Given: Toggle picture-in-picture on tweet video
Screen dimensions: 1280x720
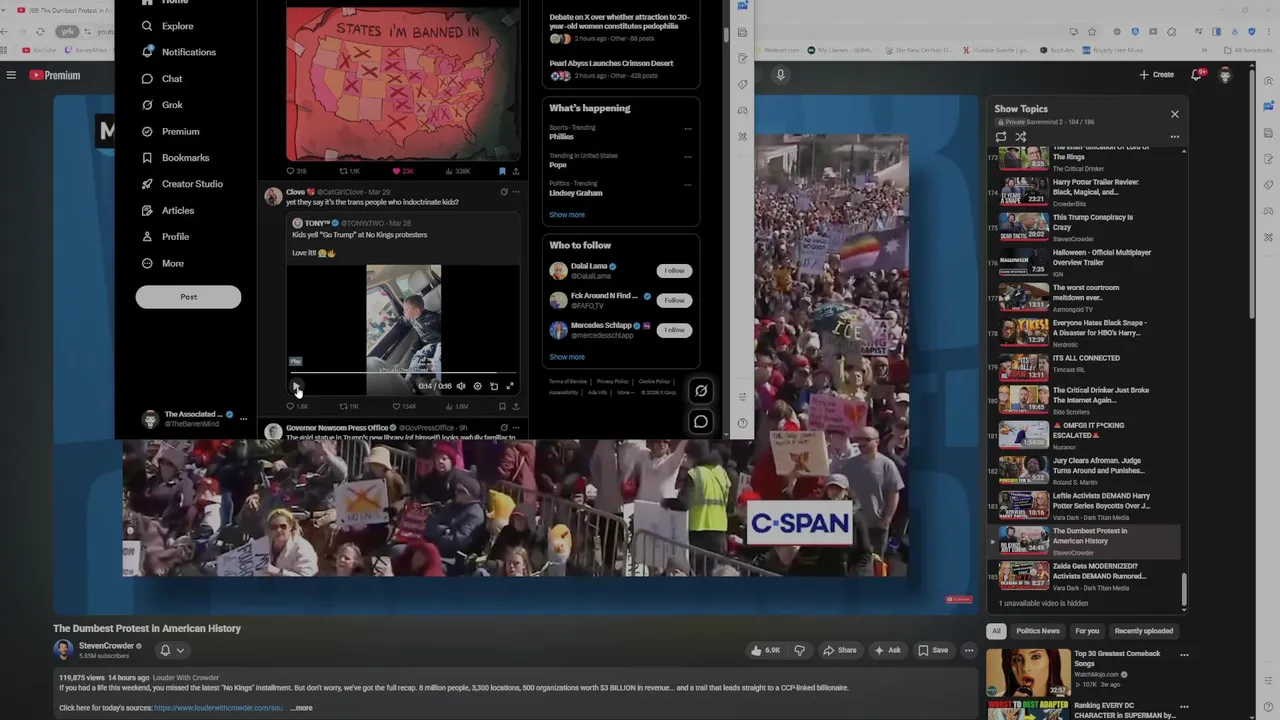Looking at the screenshot, I should click(x=493, y=386).
